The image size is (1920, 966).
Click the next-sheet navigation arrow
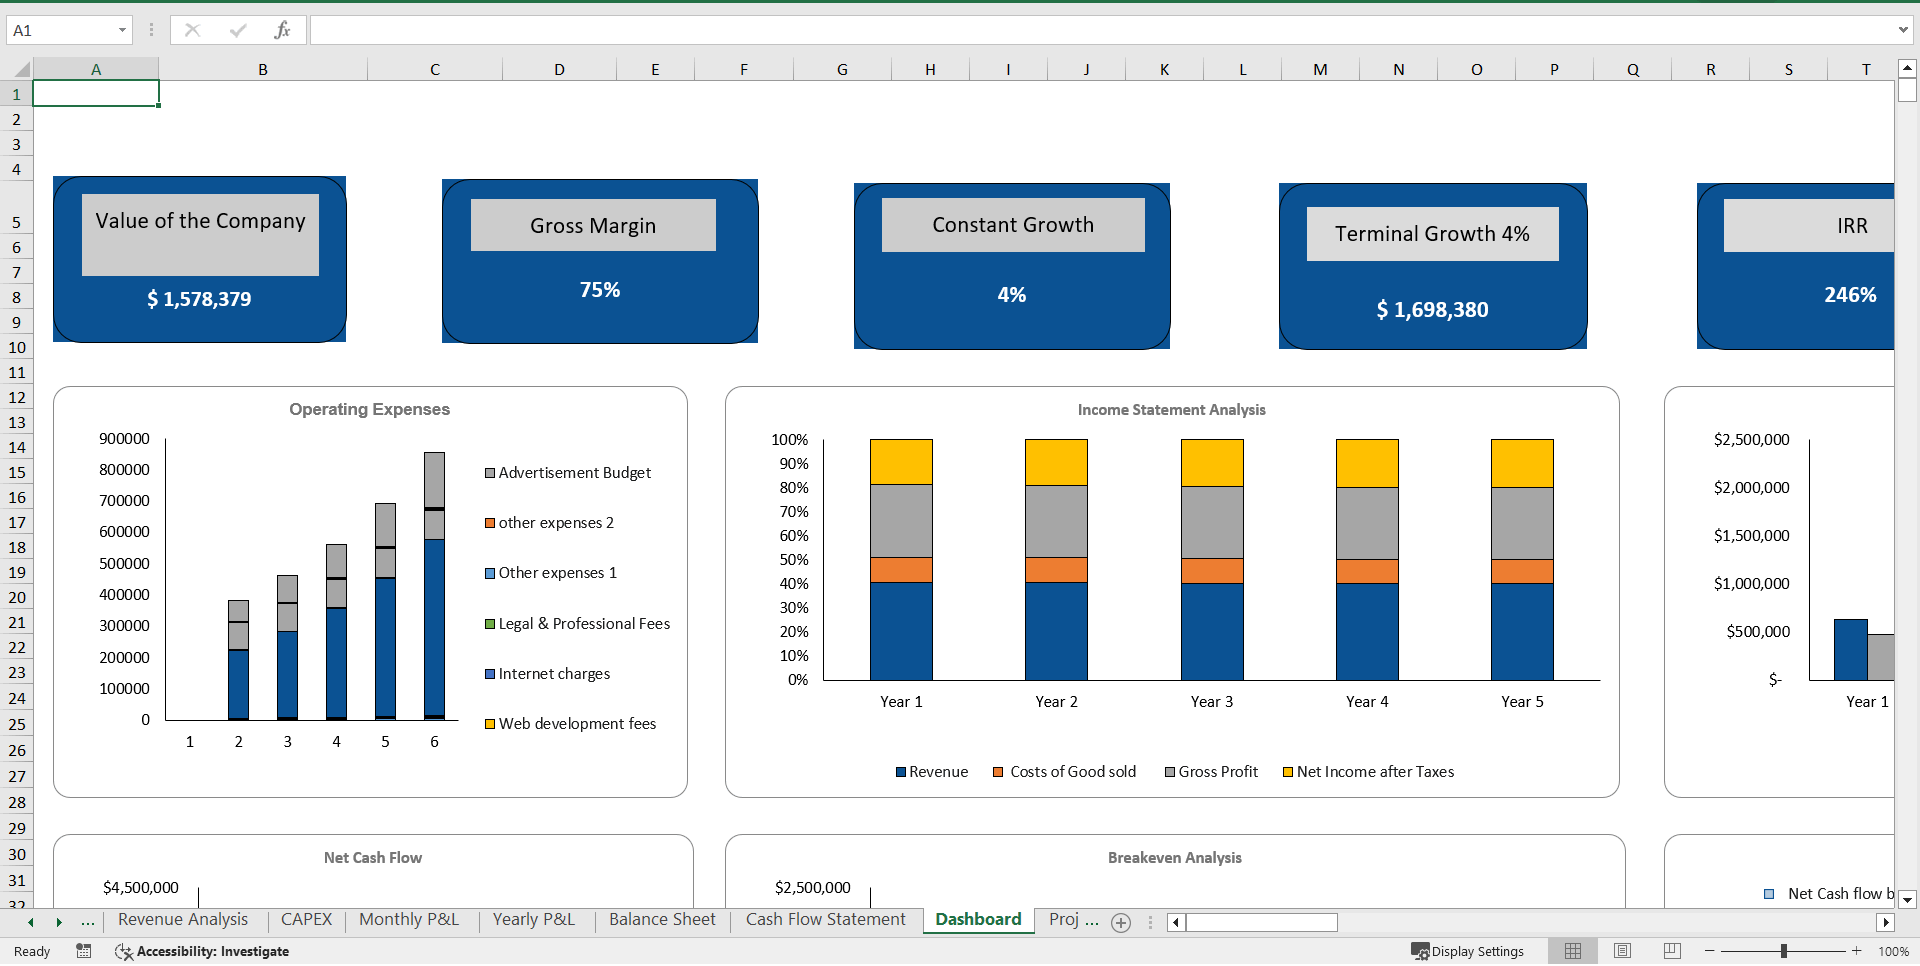[x=59, y=922]
